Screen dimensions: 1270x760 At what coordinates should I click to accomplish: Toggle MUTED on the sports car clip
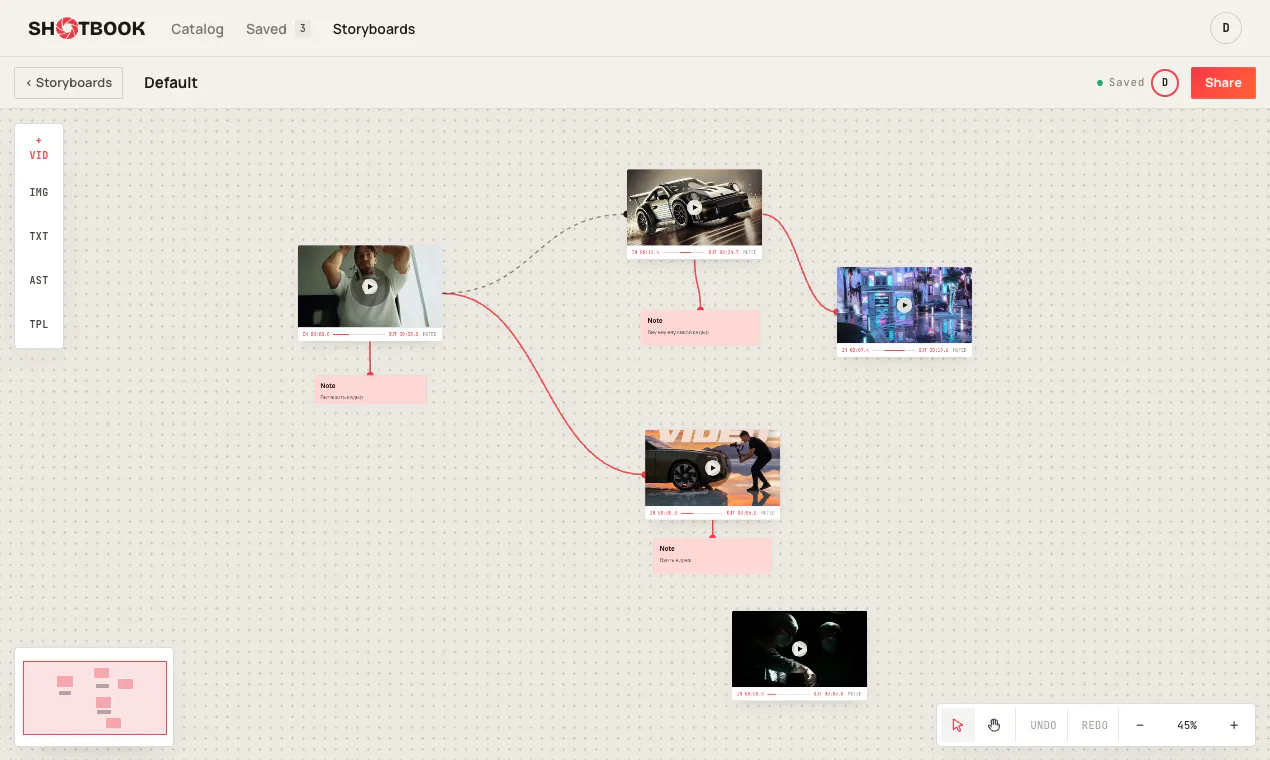point(750,253)
